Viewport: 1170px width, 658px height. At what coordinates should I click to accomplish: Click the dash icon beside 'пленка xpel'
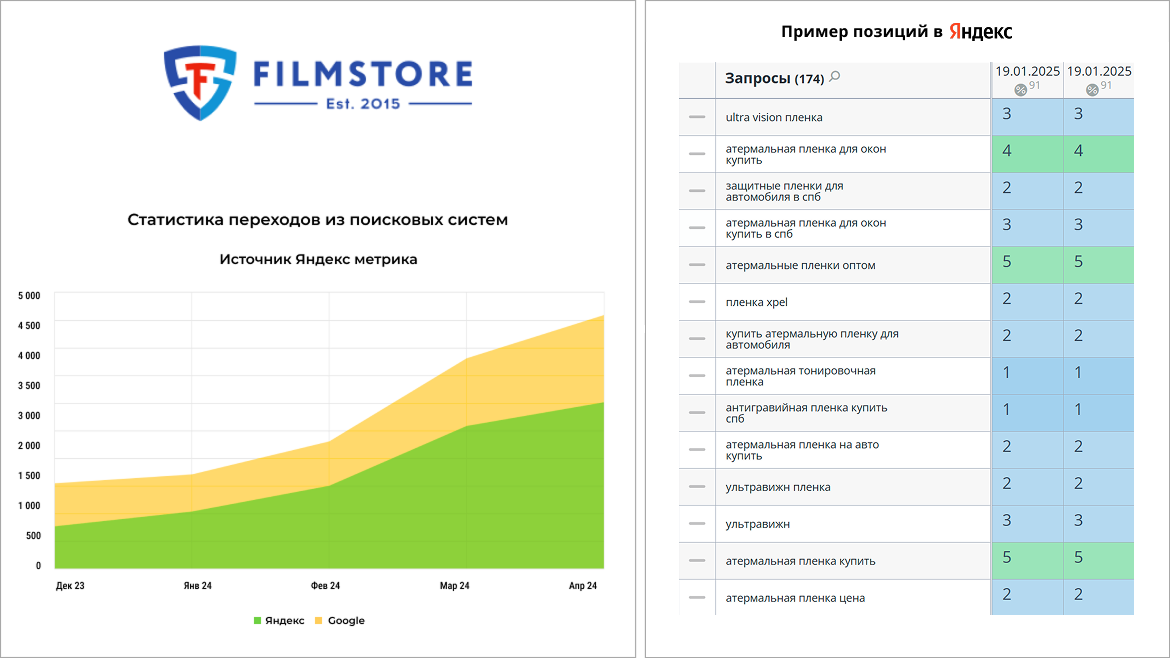[697, 301]
